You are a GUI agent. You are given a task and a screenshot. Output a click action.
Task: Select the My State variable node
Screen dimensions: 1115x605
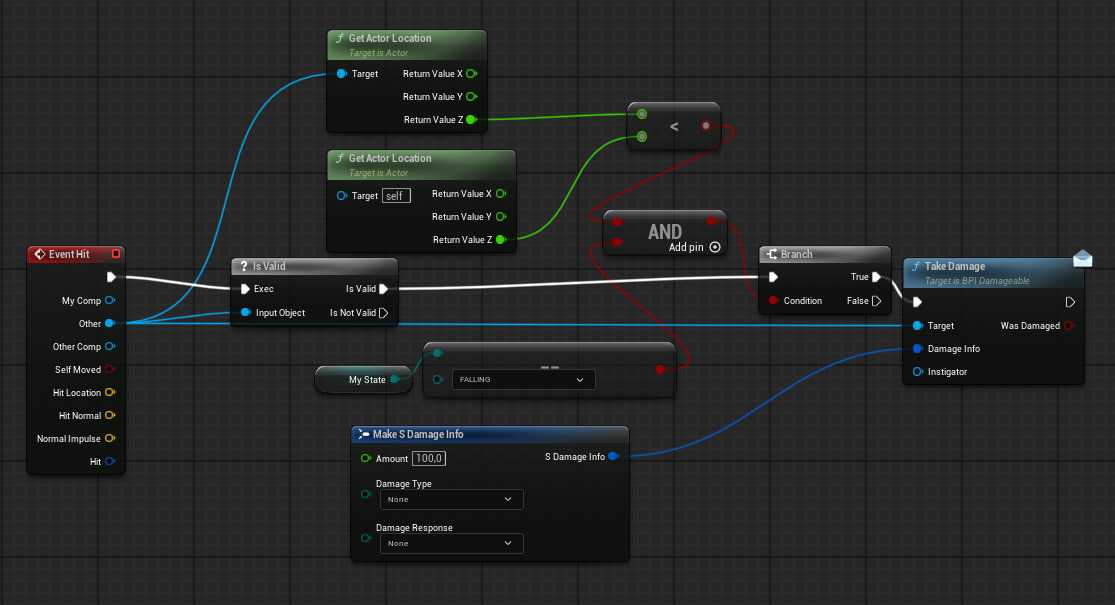pyautogui.click(x=363, y=380)
